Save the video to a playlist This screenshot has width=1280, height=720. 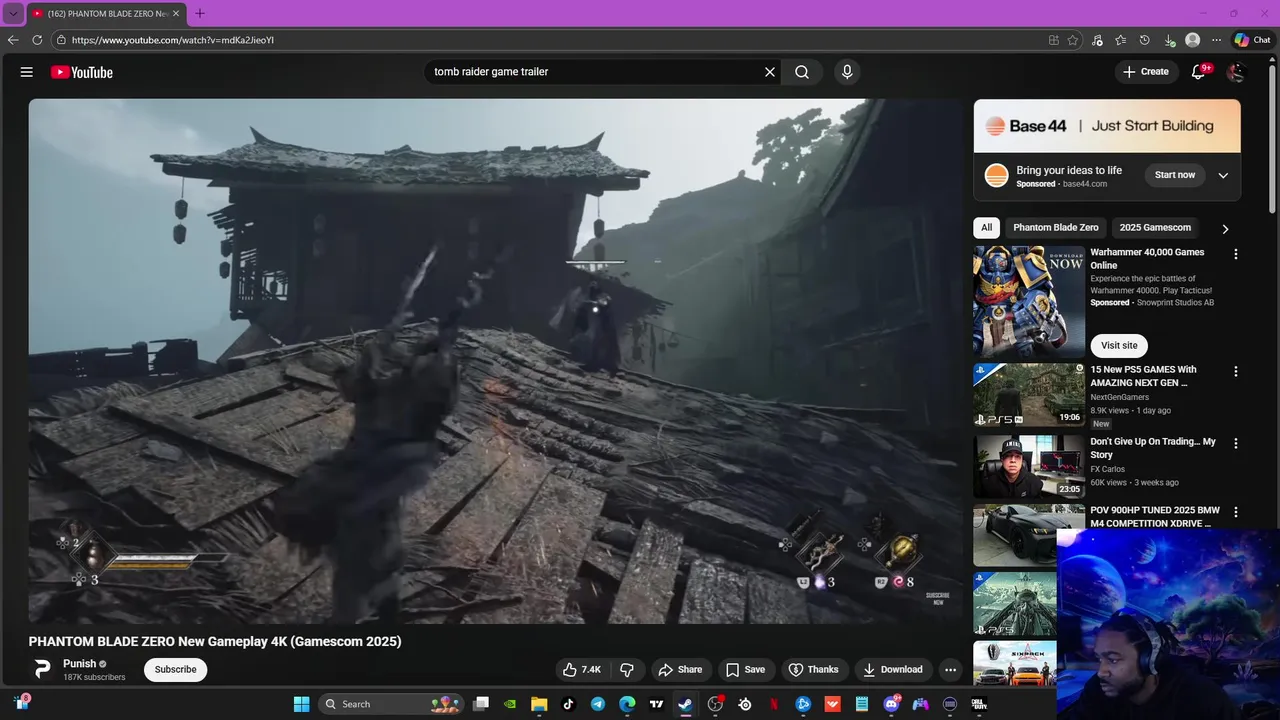click(x=745, y=670)
